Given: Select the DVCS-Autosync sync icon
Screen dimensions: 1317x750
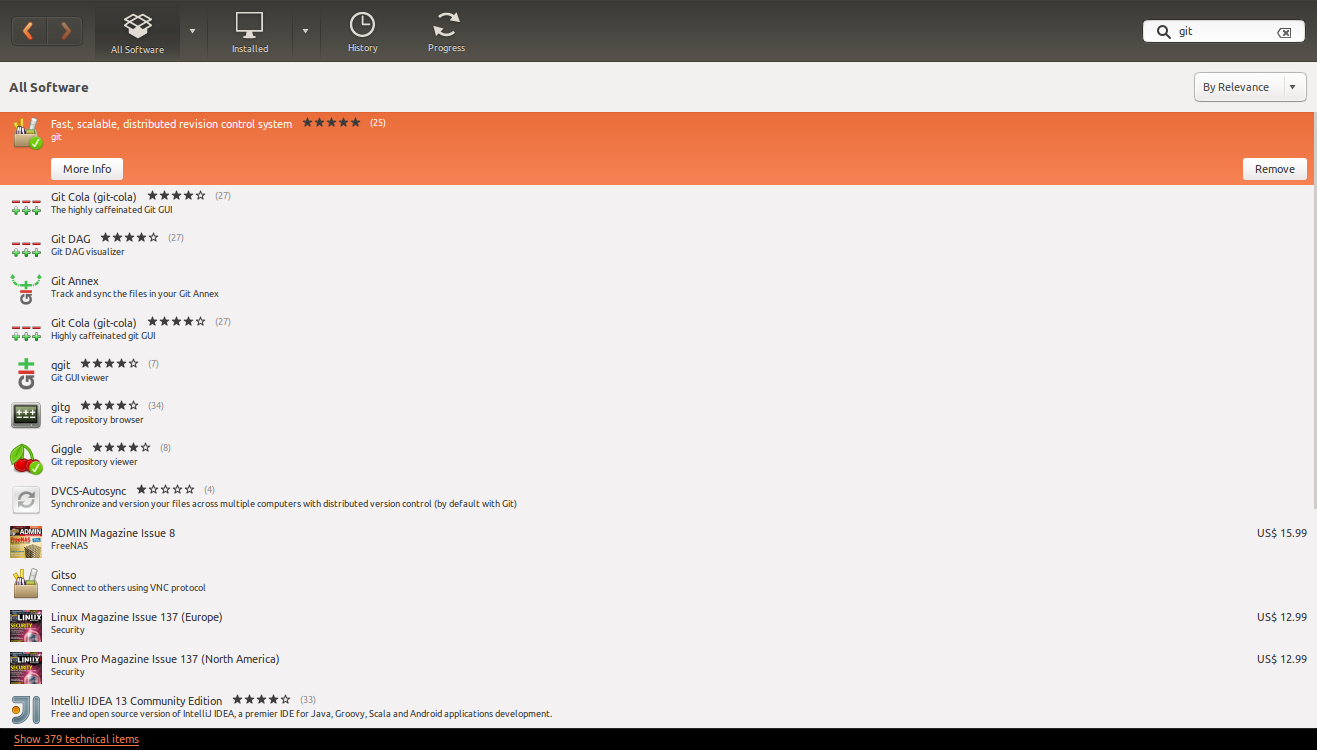Looking at the screenshot, I should (x=26, y=499).
